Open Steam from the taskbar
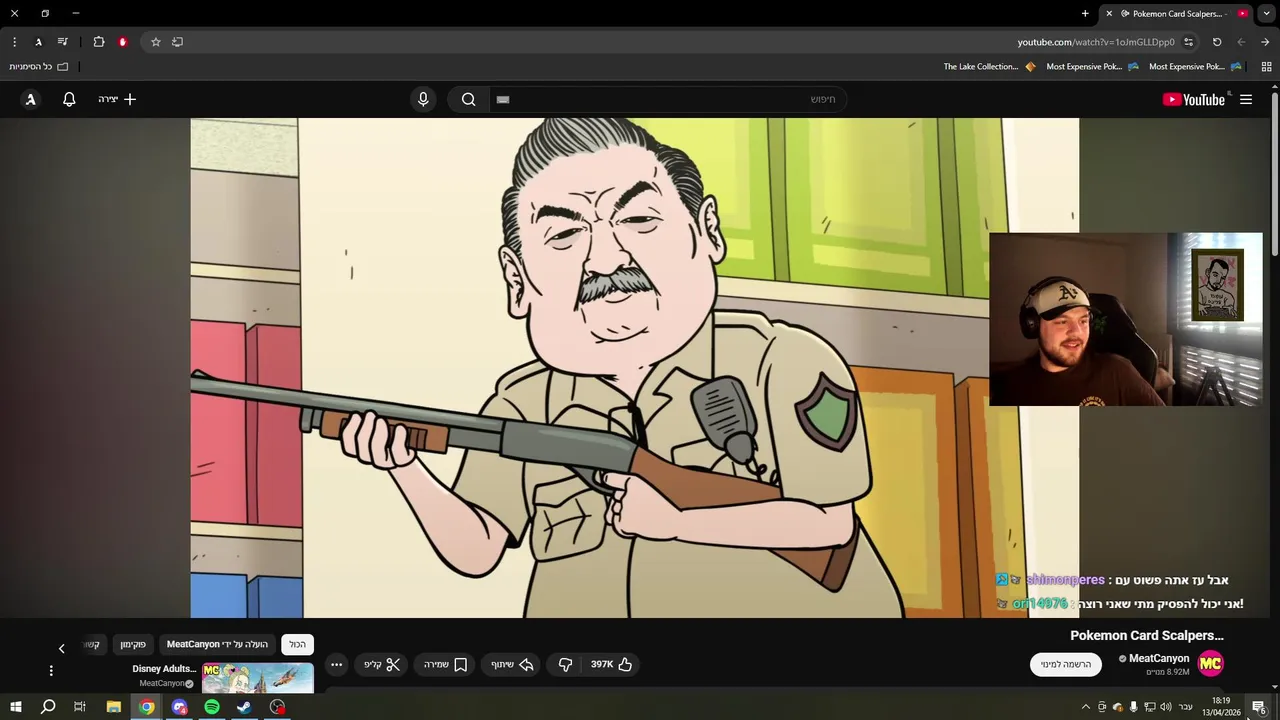Screen dimensions: 1280x720 (x=244, y=707)
